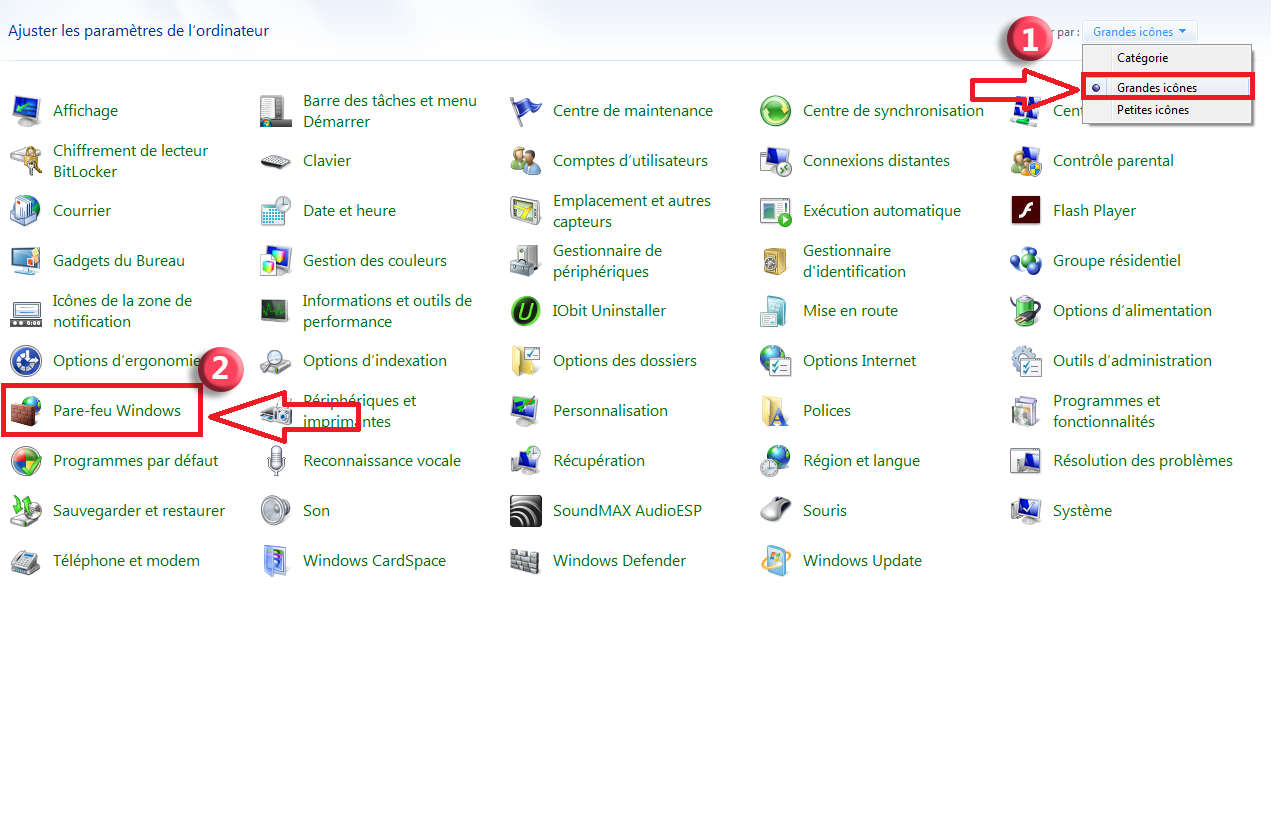Open the Options d'alimentation battery icon
The width and height of the screenshot is (1280, 819).
[x=1025, y=310]
